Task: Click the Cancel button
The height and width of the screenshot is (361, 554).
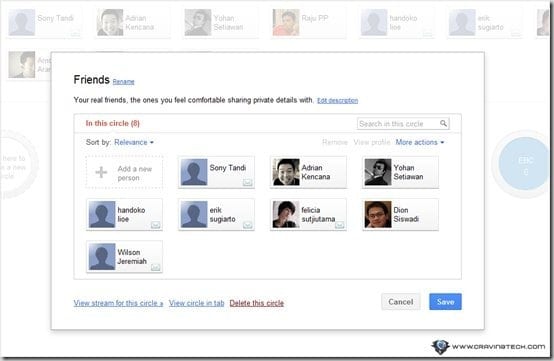Action: coord(401,302)
